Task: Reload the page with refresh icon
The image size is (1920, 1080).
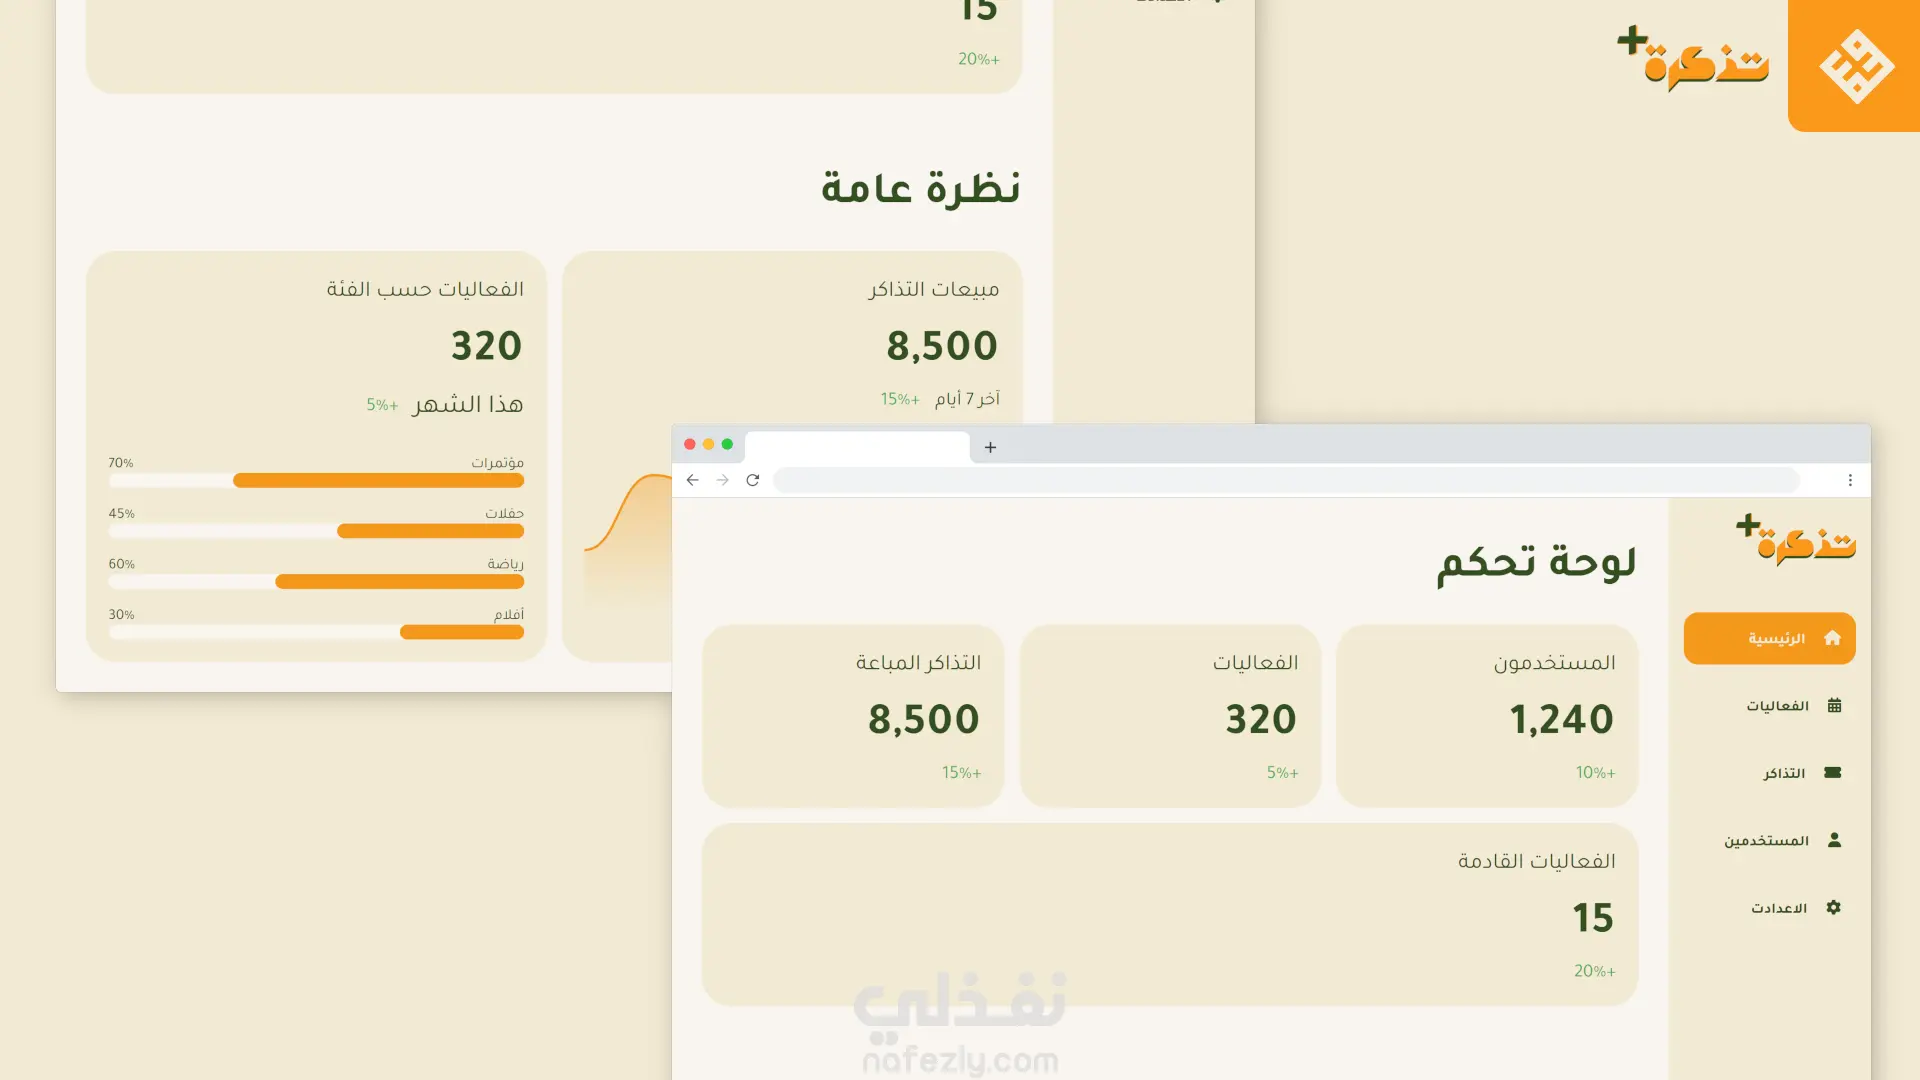Action: tap(753, 480)
